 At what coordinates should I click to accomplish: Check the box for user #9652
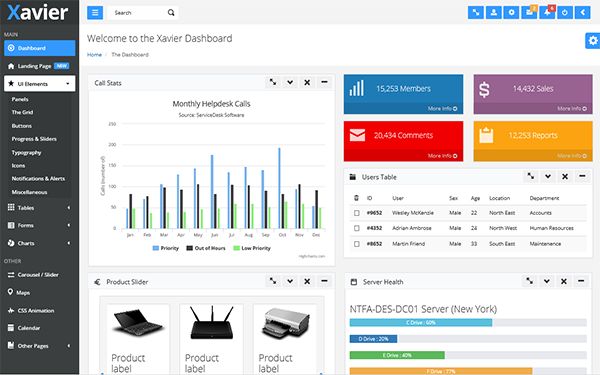[357, 213]
